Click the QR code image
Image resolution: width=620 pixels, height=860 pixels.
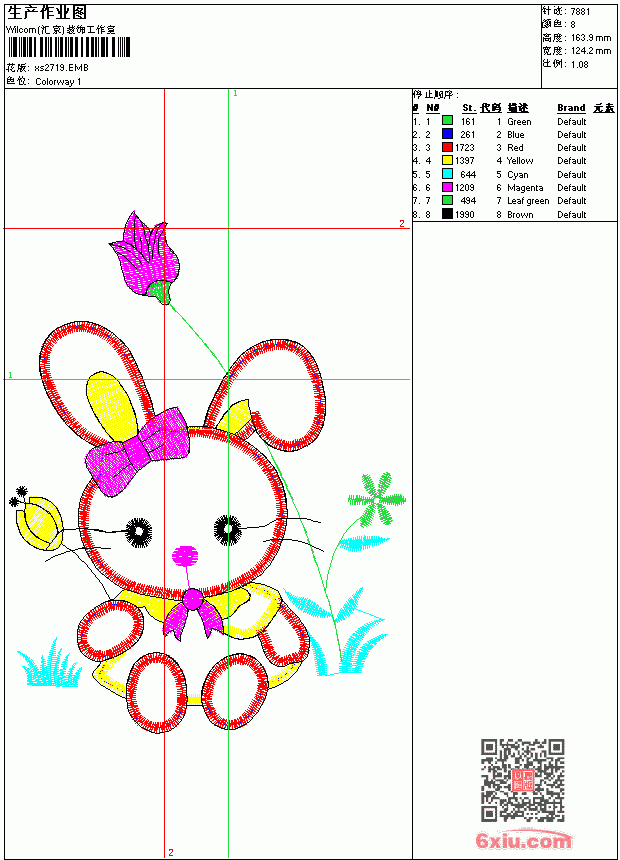(523, 780)
